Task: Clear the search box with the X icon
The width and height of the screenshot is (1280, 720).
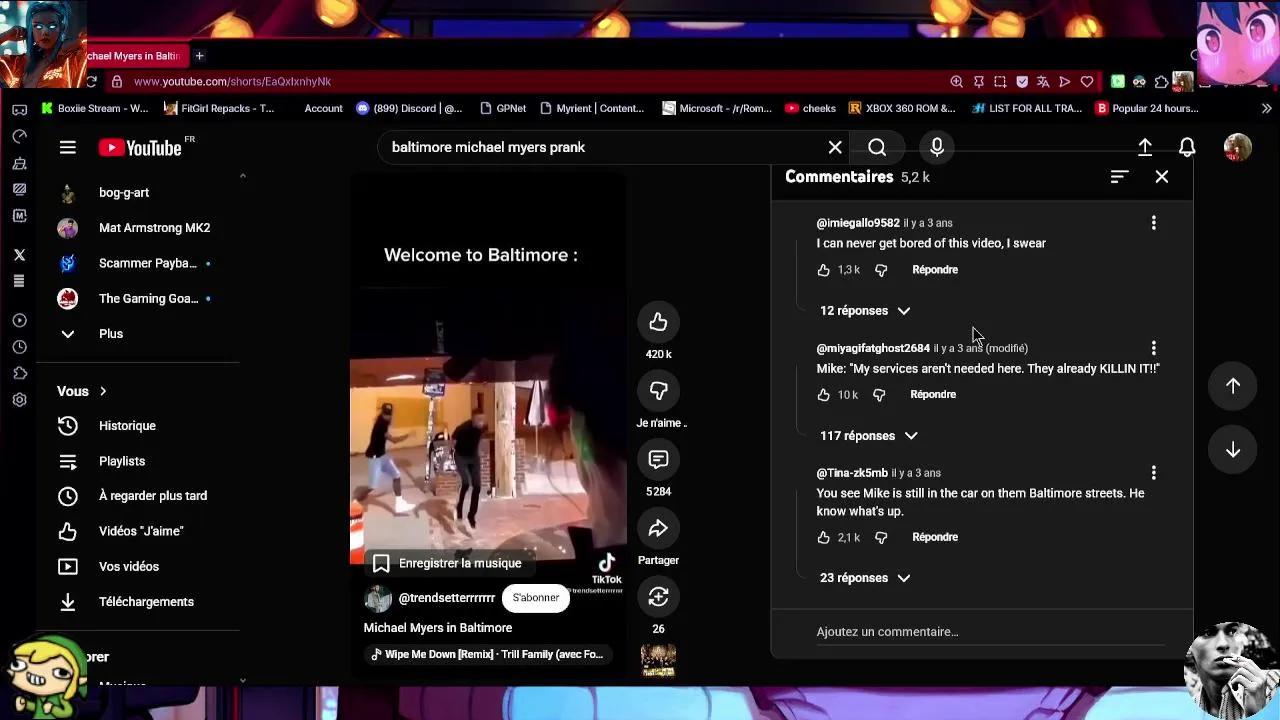Action: [835, 147]
